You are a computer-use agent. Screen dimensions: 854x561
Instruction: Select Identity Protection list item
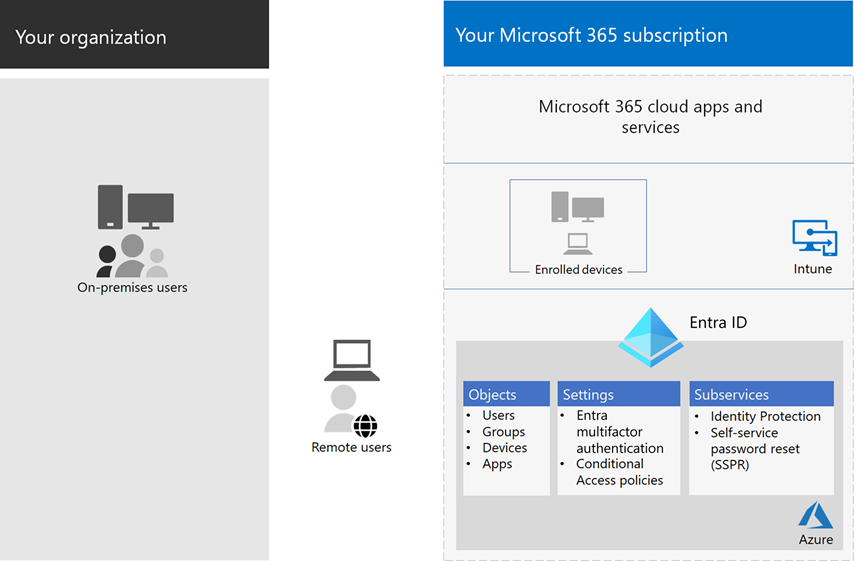tap(765, 416)
